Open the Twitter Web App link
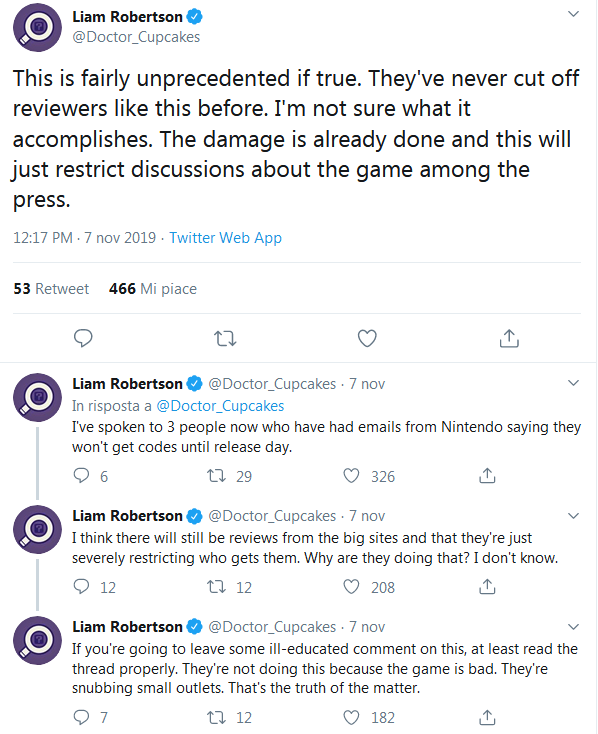Screen dimensions: 598x734 (225, 238)
